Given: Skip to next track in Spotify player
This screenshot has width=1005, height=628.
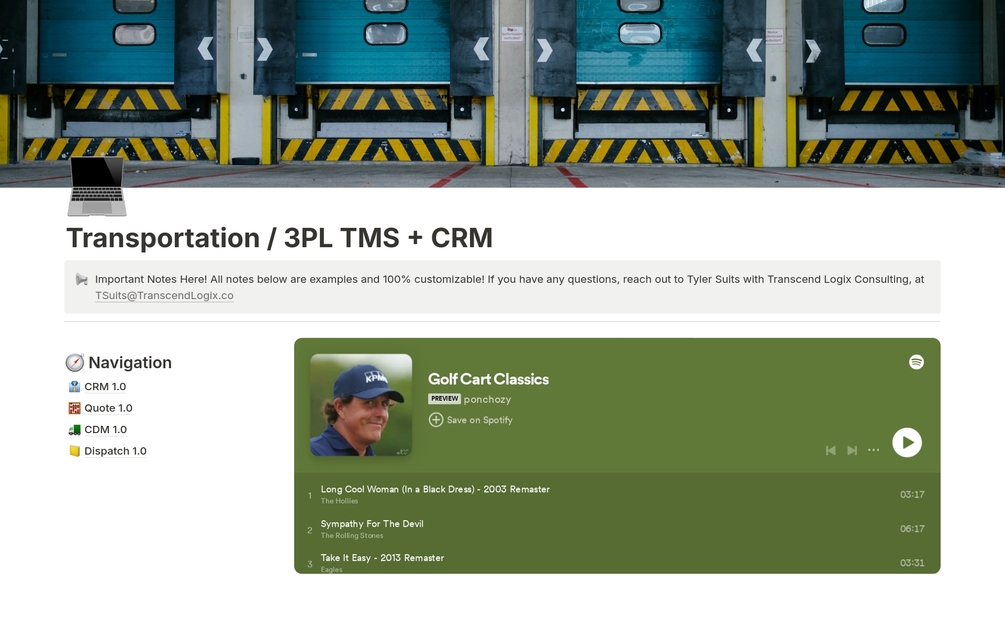Looking at the screenshot, I should pyautogui.click(x=852, y=450).
